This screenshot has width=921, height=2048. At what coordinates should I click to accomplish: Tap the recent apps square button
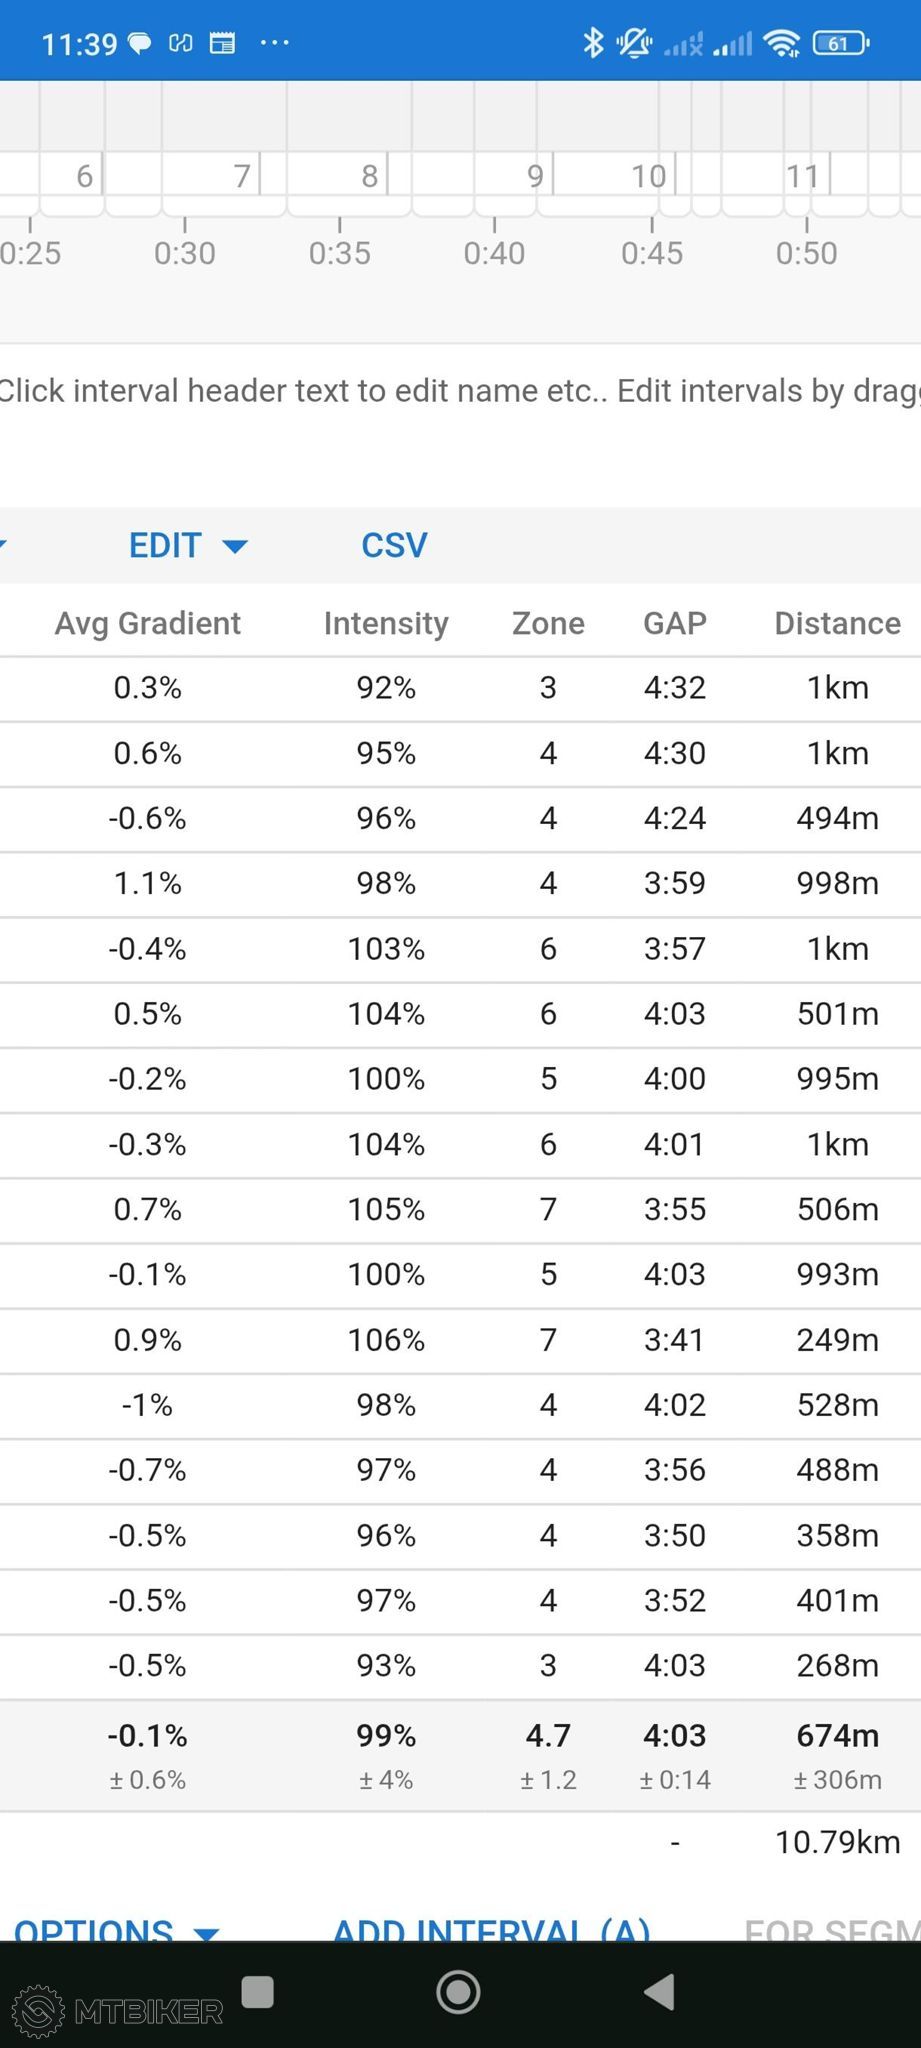(258, 1991)
